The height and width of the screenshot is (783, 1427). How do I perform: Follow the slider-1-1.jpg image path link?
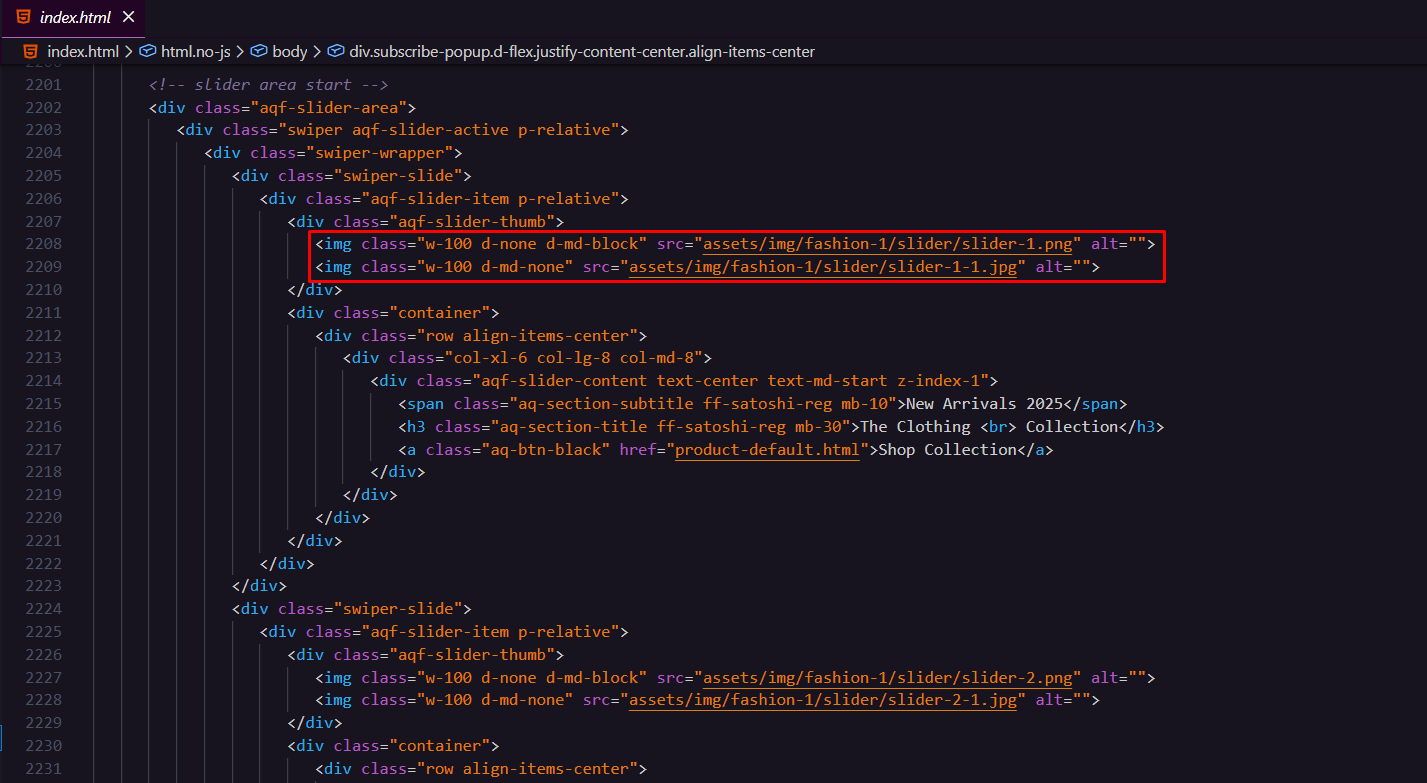pyautogui.click(x=823, y=267)
